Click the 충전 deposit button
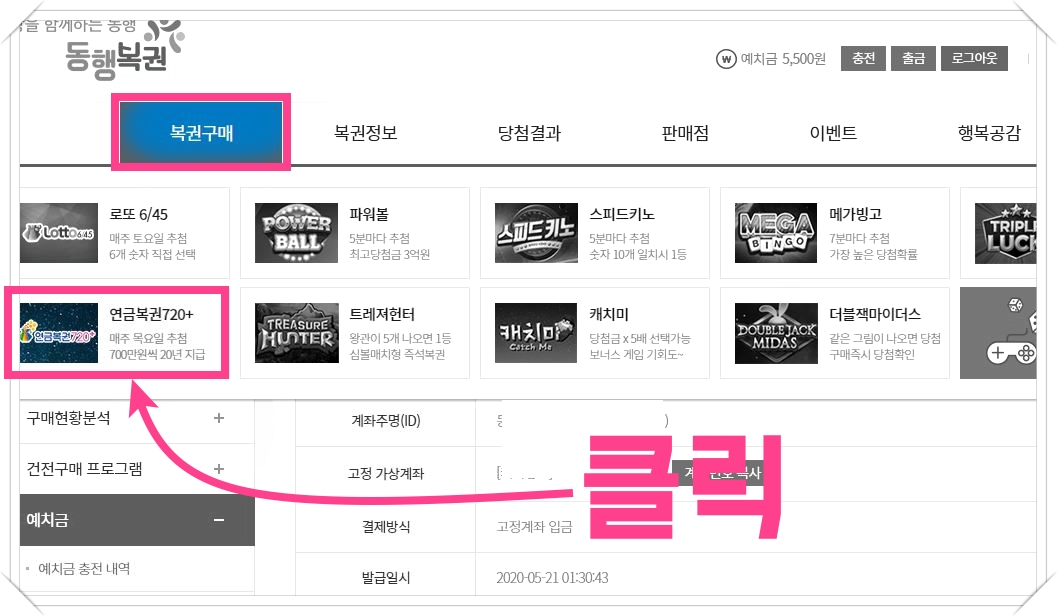 point(864,59)
